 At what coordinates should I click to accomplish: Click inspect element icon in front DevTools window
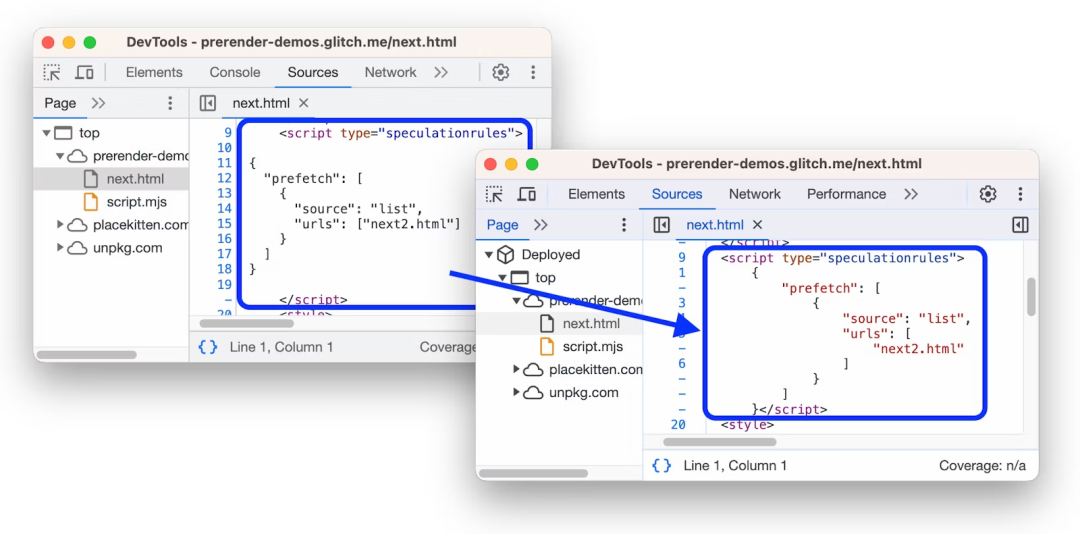494,194
